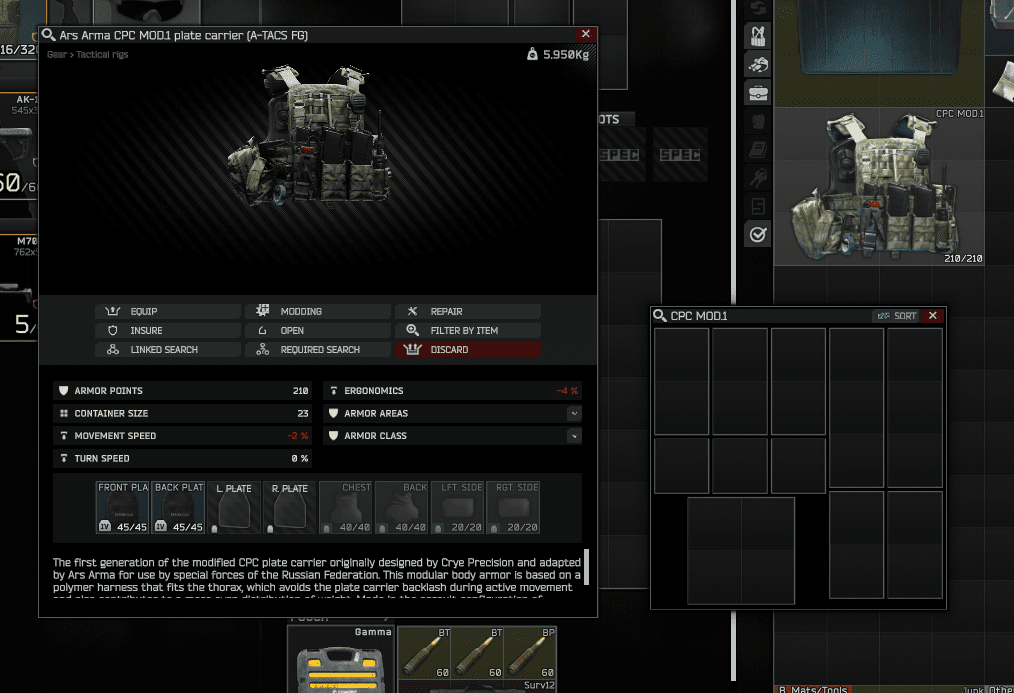
Task: Select the empty R. Plate slot
Action: click(290, 507)
